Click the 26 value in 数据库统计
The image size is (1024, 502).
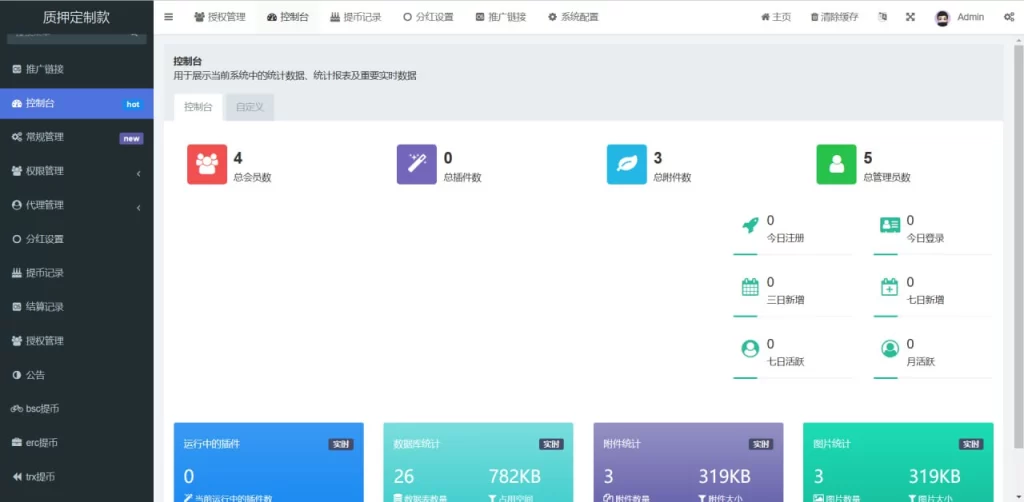[x=404, y=477]
